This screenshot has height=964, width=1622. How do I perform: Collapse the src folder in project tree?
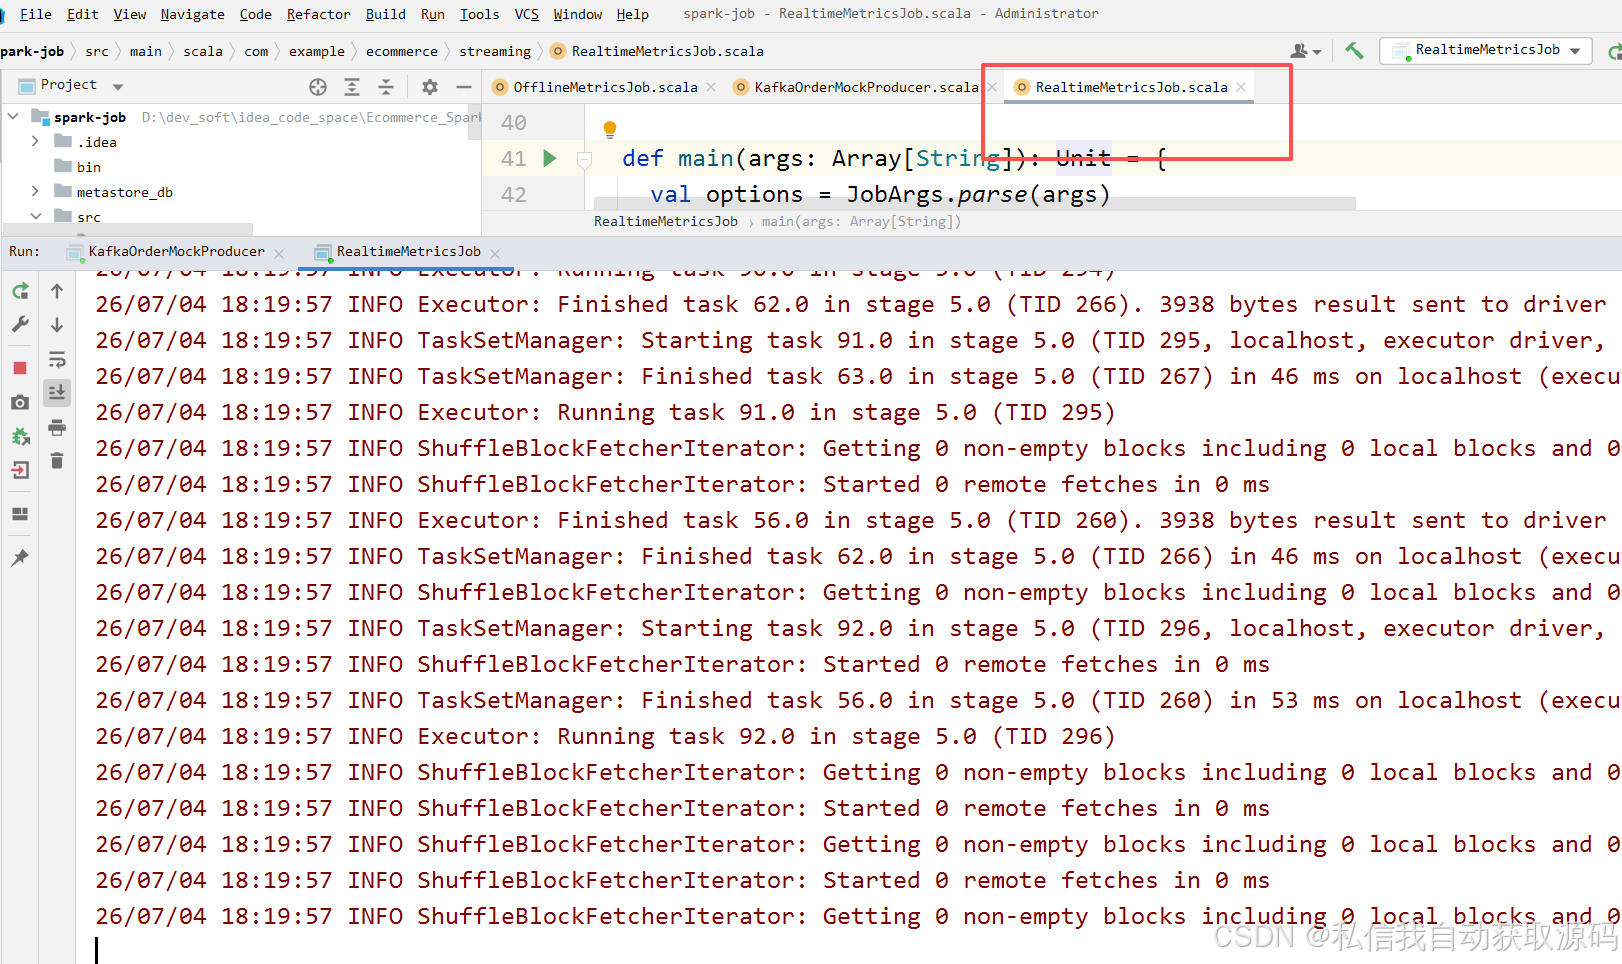coord(36,216)
